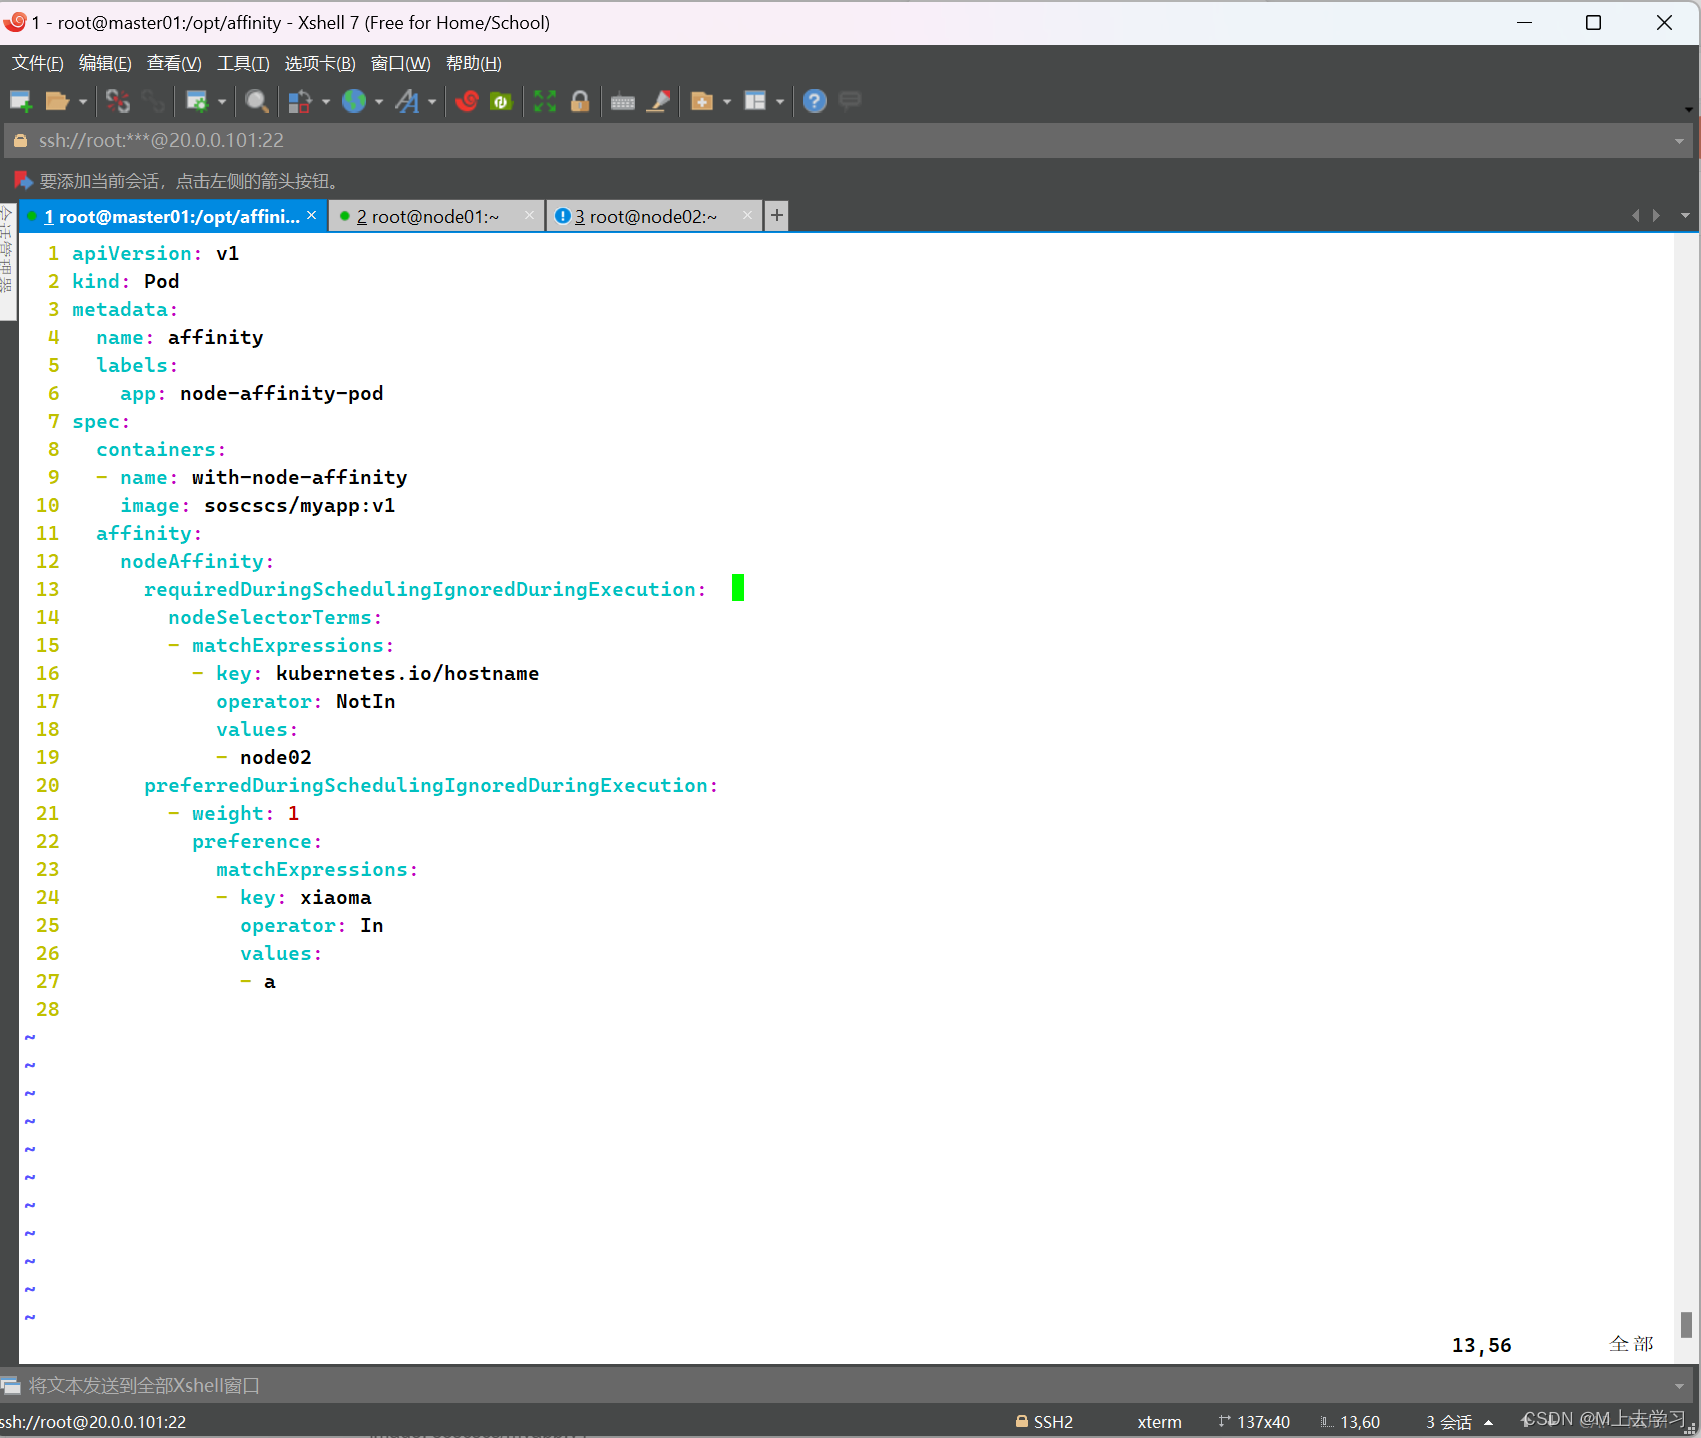The height and width of the screenshot is (1438, 1701).
Task: Toggle full screen with green arrows icon
Action: (x=545, y=101)
